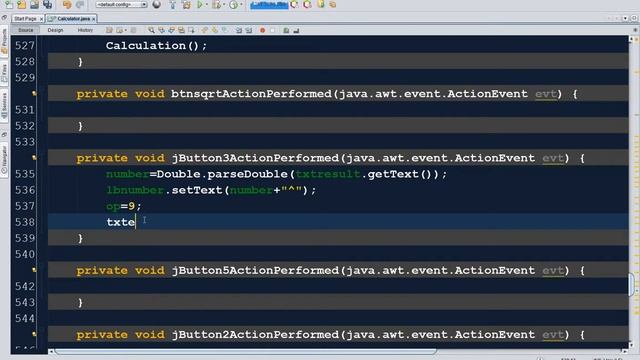Click gutter marker beside jButton5ActionPerformed
Image resolution: width=640 pixels, height=360 pixels.
click(x=35, y=270)
